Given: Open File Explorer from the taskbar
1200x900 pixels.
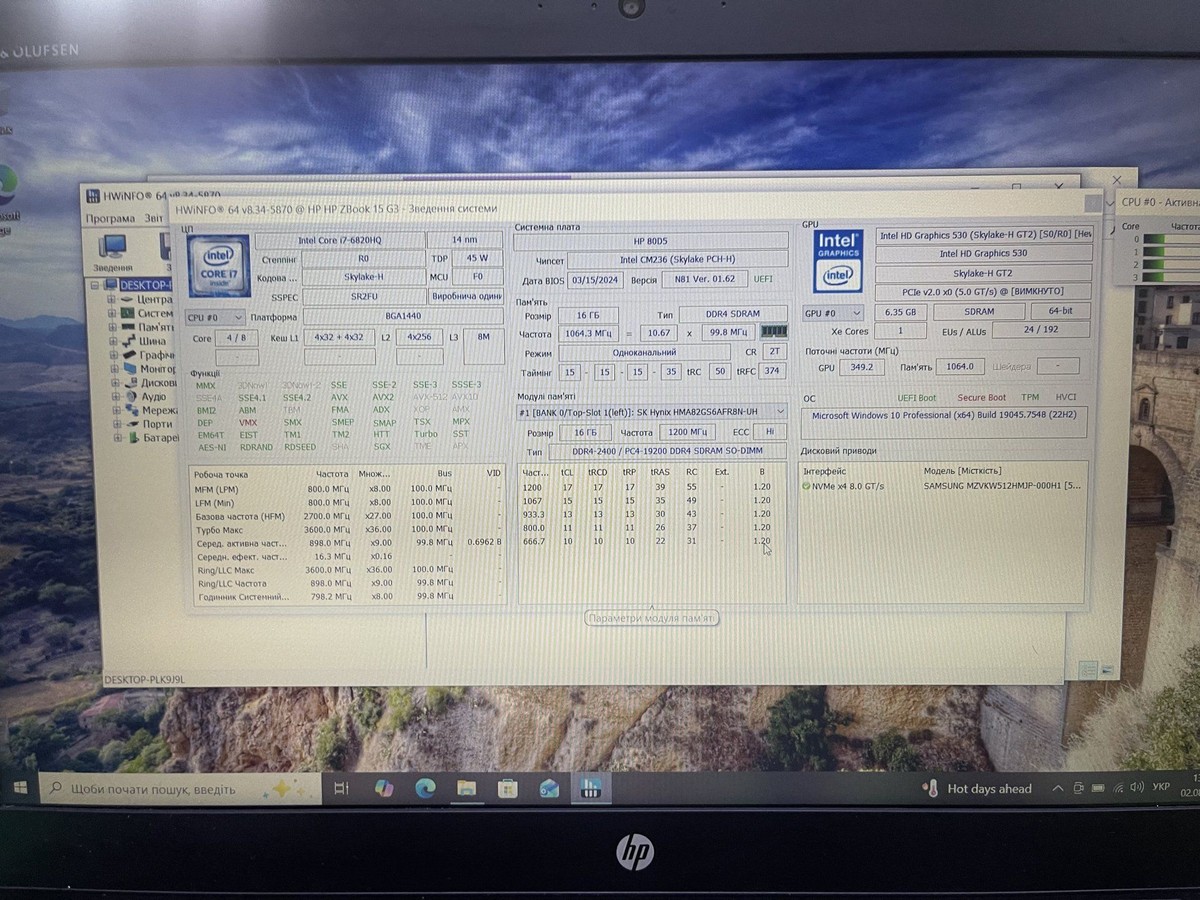Looking at the screenshot, I should [x=466, y=788].
